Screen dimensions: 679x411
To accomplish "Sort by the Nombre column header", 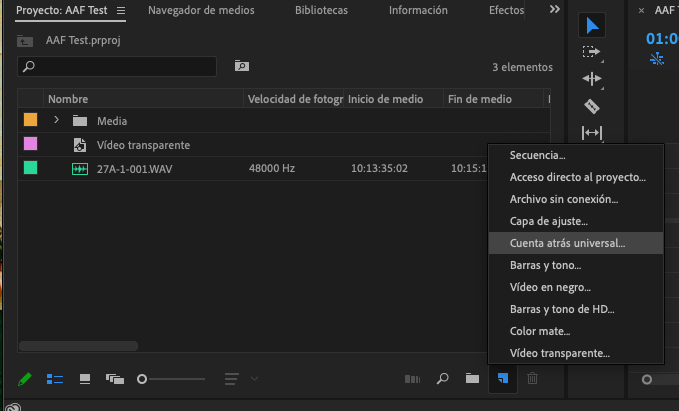I will point(143,99).
